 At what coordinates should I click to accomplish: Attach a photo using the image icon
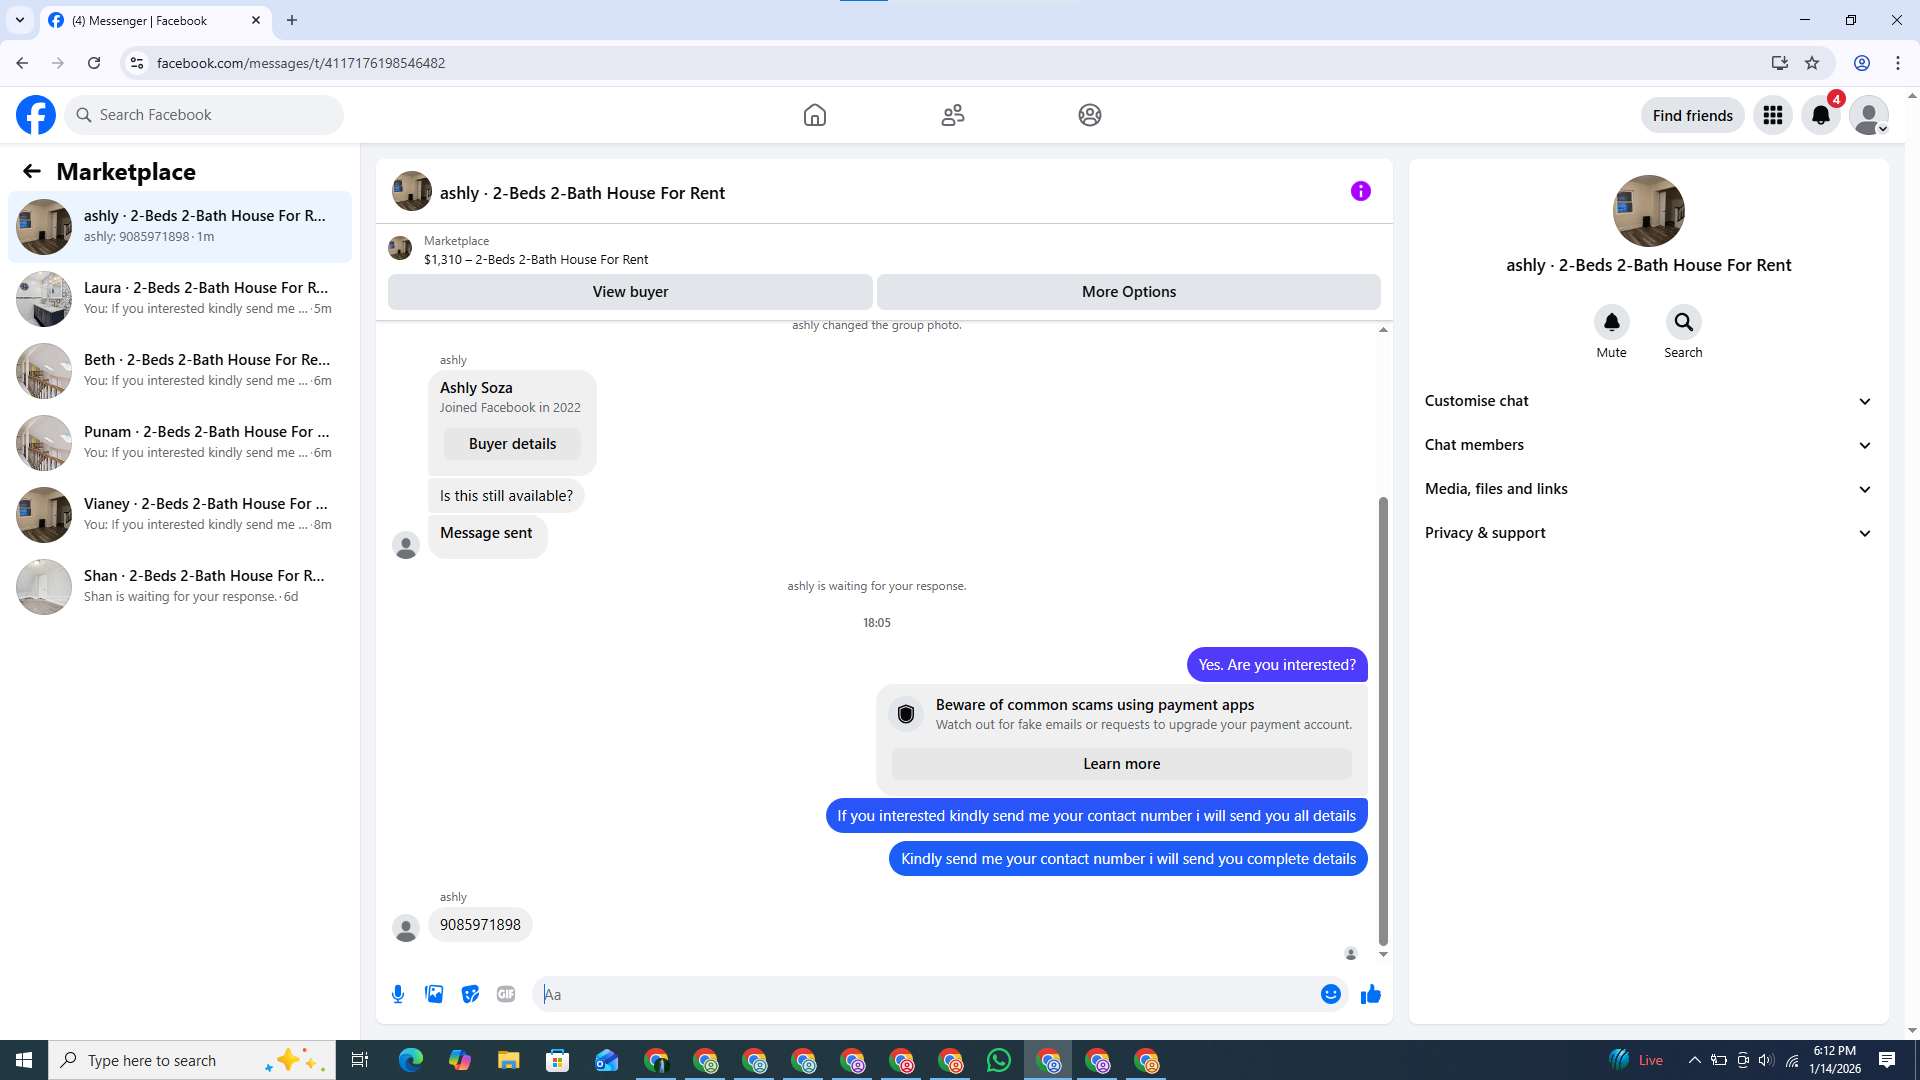[x=434, y=994]
